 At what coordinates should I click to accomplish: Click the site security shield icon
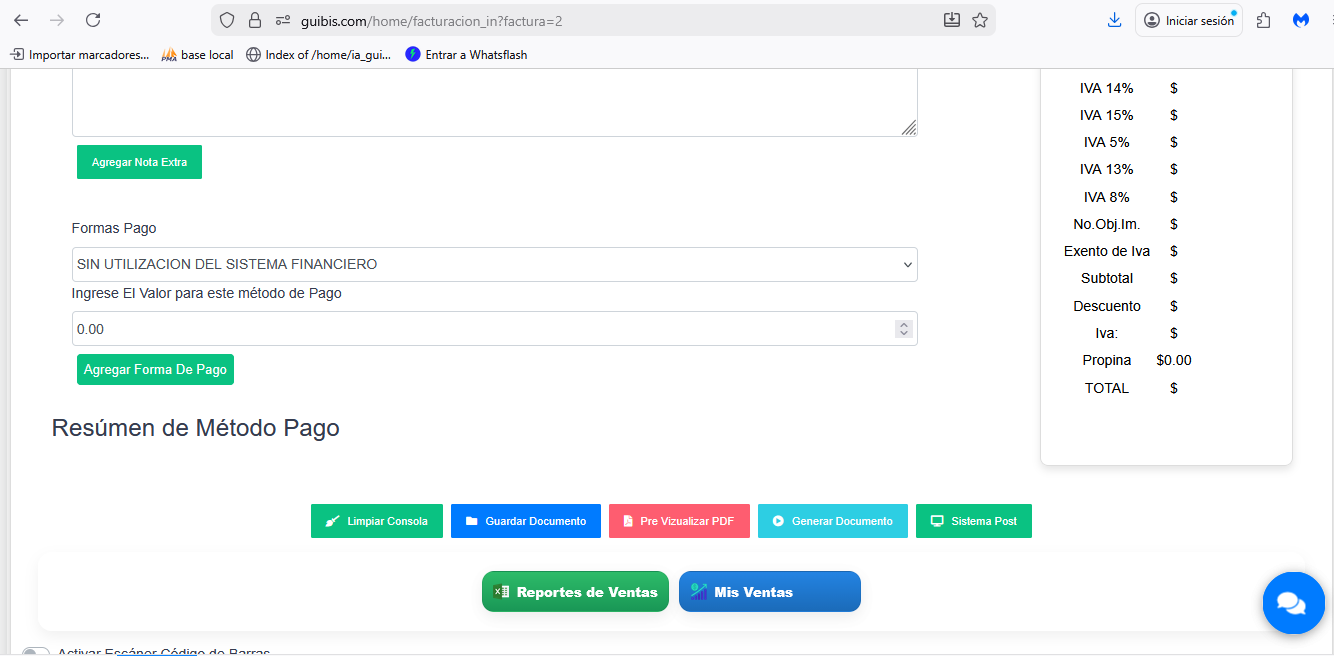point(227,20)
